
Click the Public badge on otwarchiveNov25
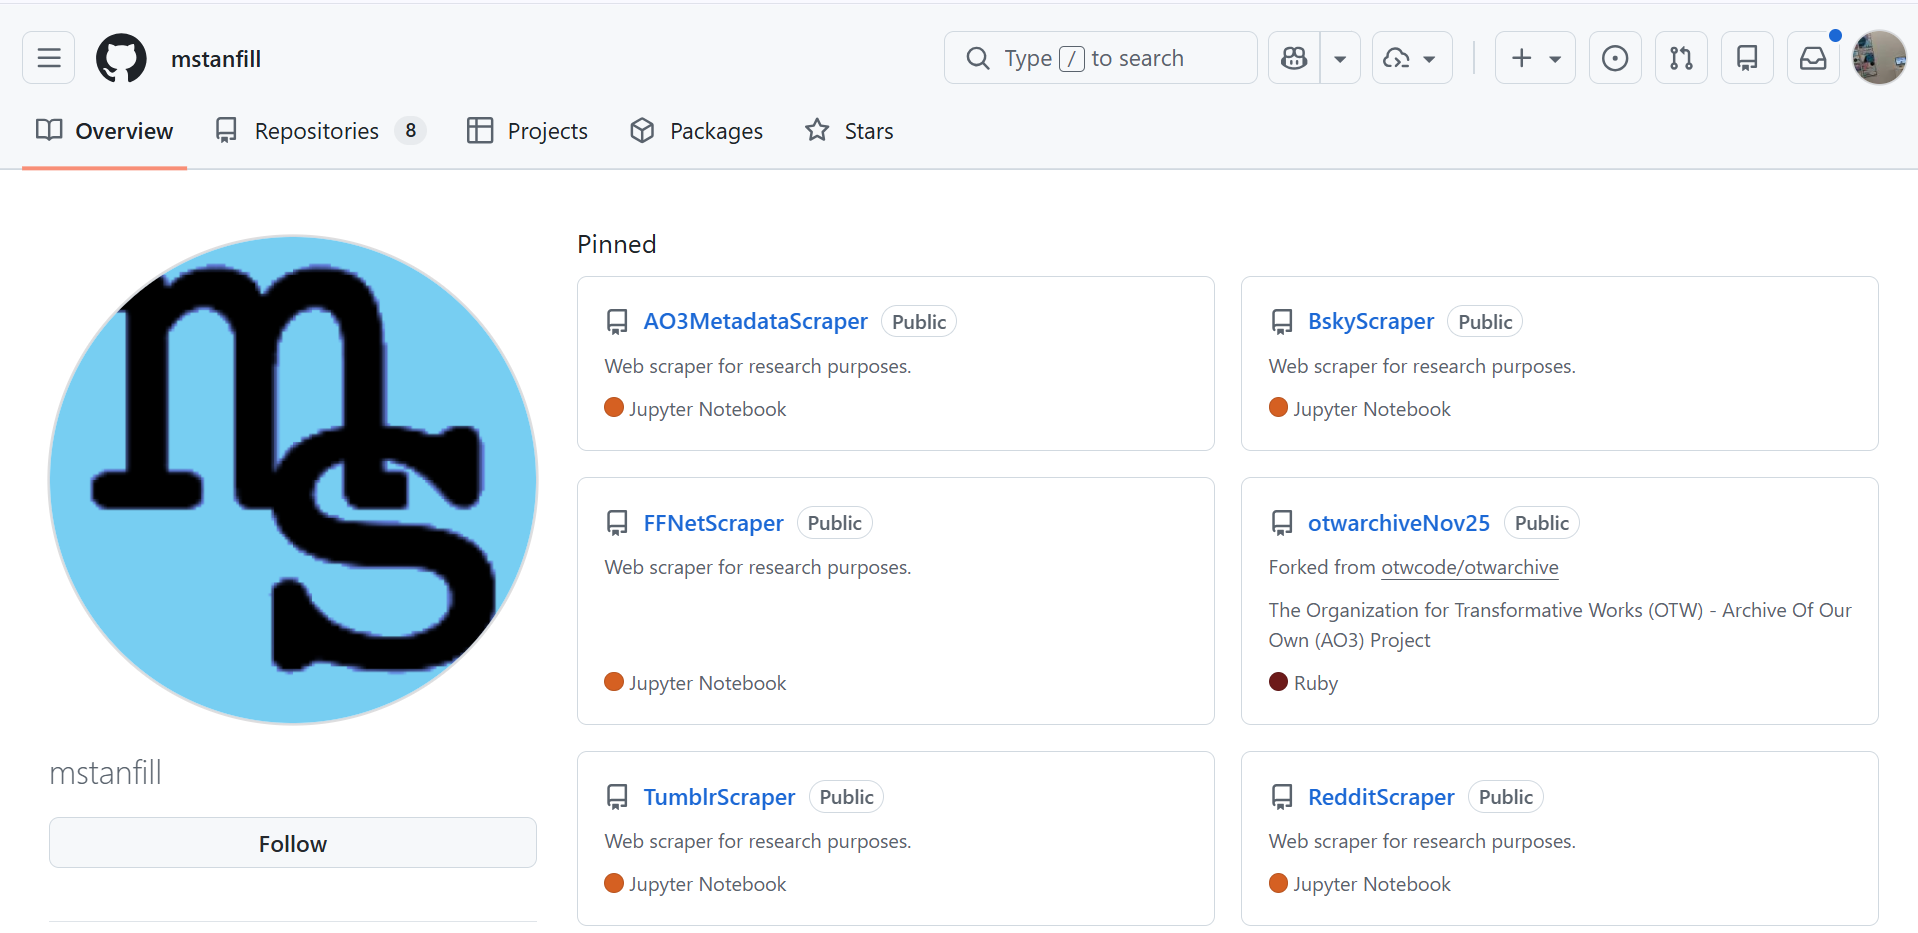pos(1542,523)
